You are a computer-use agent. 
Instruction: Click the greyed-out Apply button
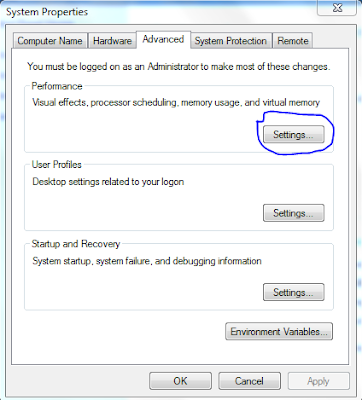(318, 381)
